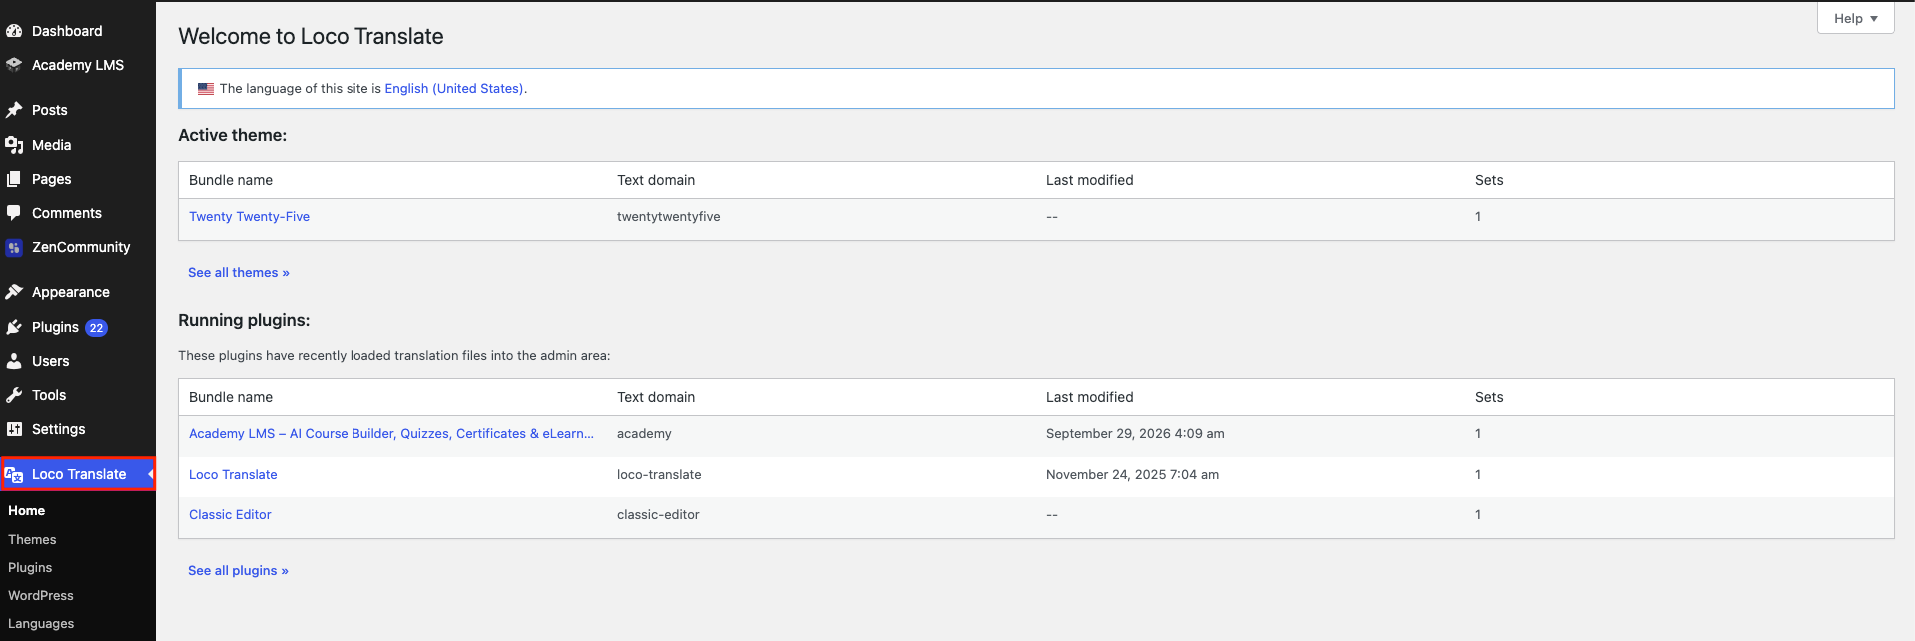1915x641 pixels.
Task: Click the See all plugins link
Action: coord(238,571)
